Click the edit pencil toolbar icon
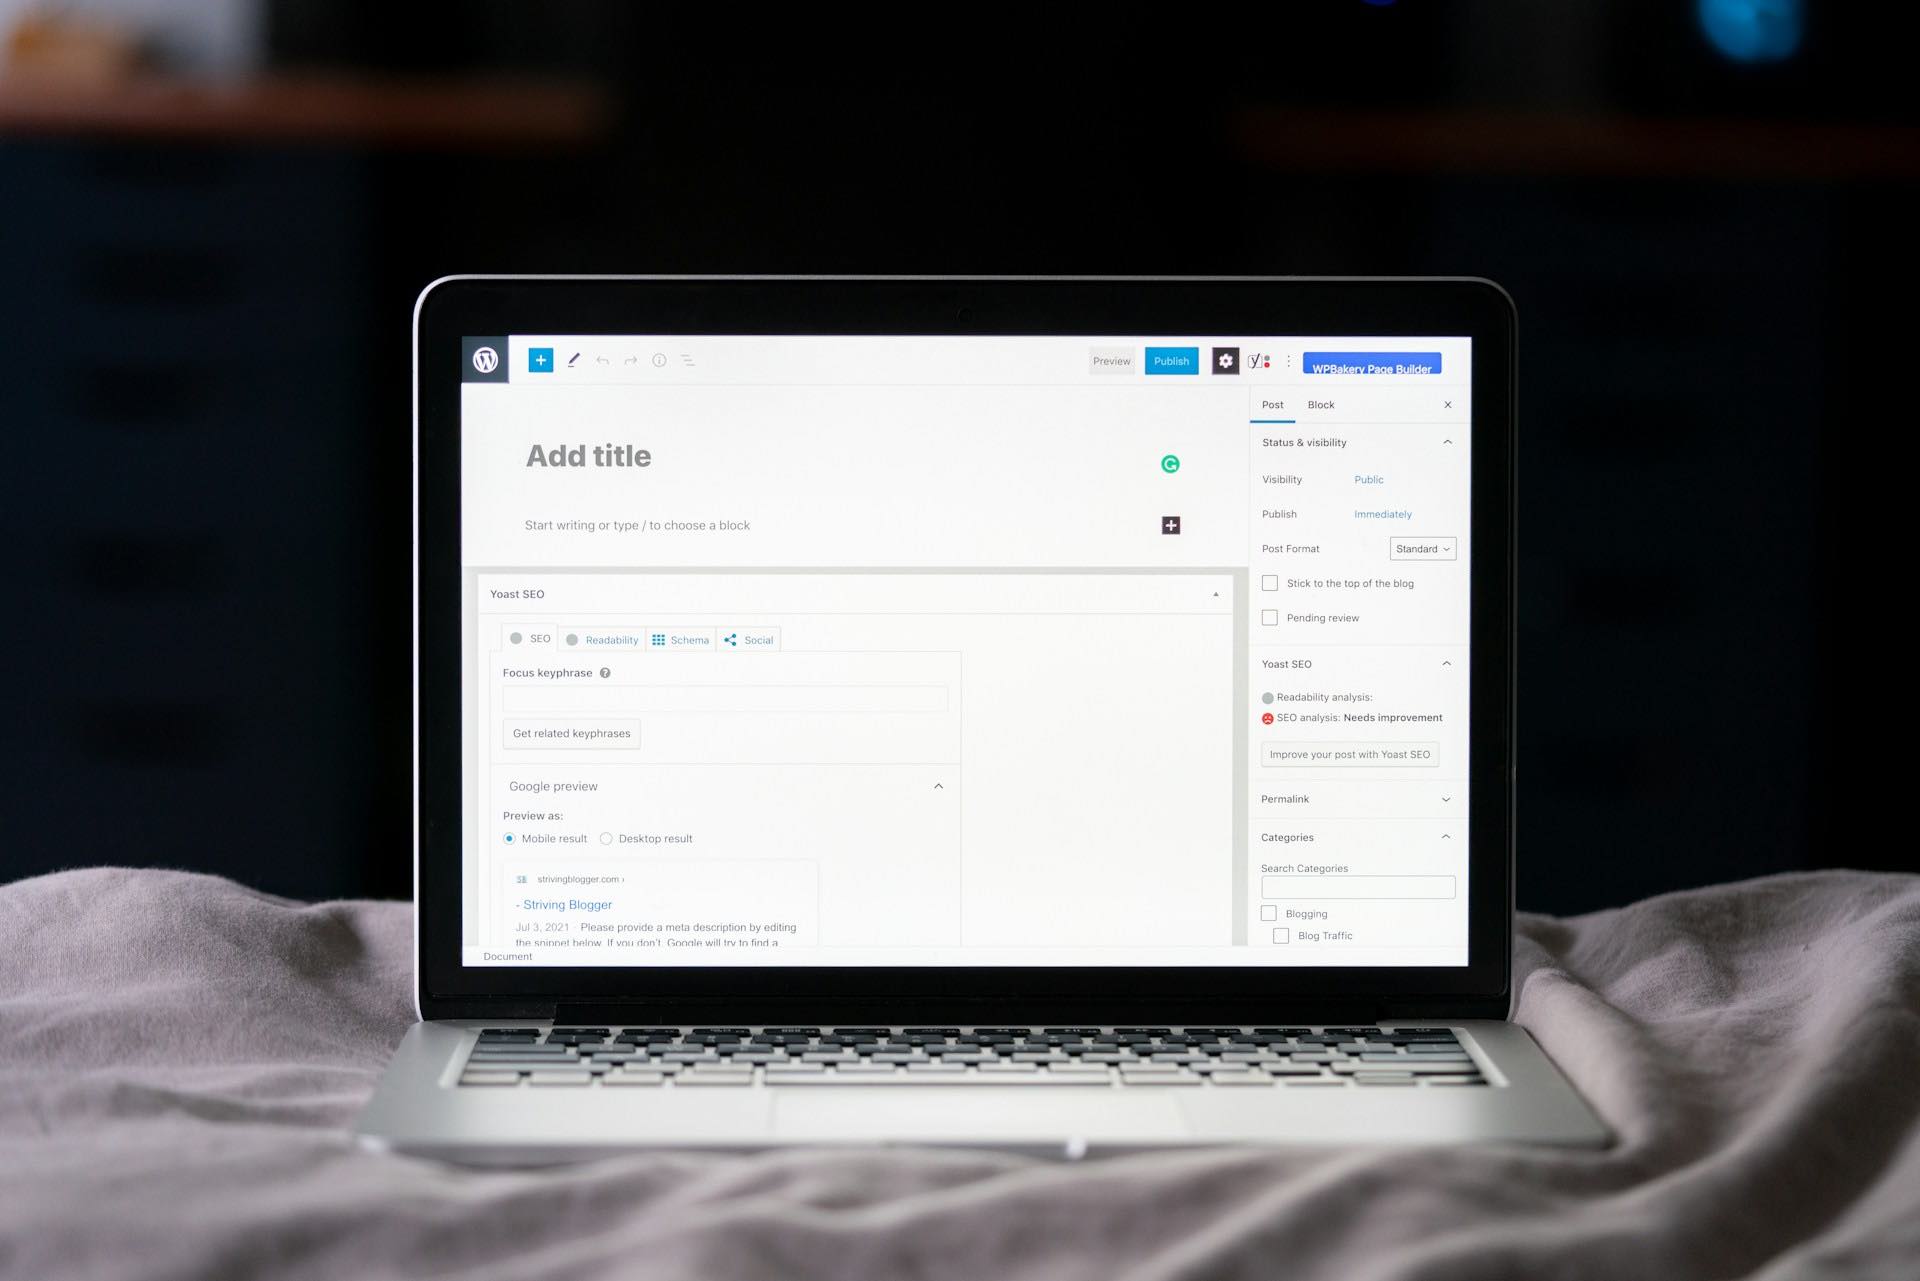 pos(572,360)
